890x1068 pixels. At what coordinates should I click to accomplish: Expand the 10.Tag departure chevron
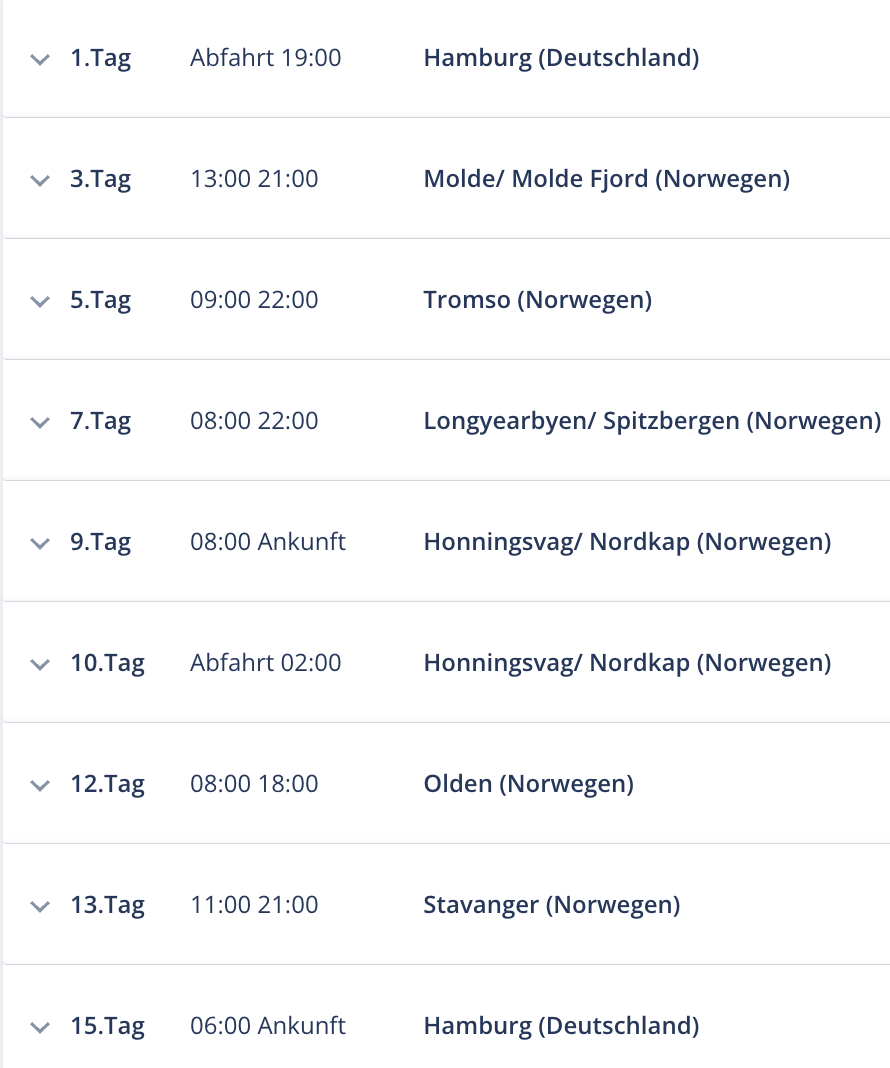coord(40,665)
